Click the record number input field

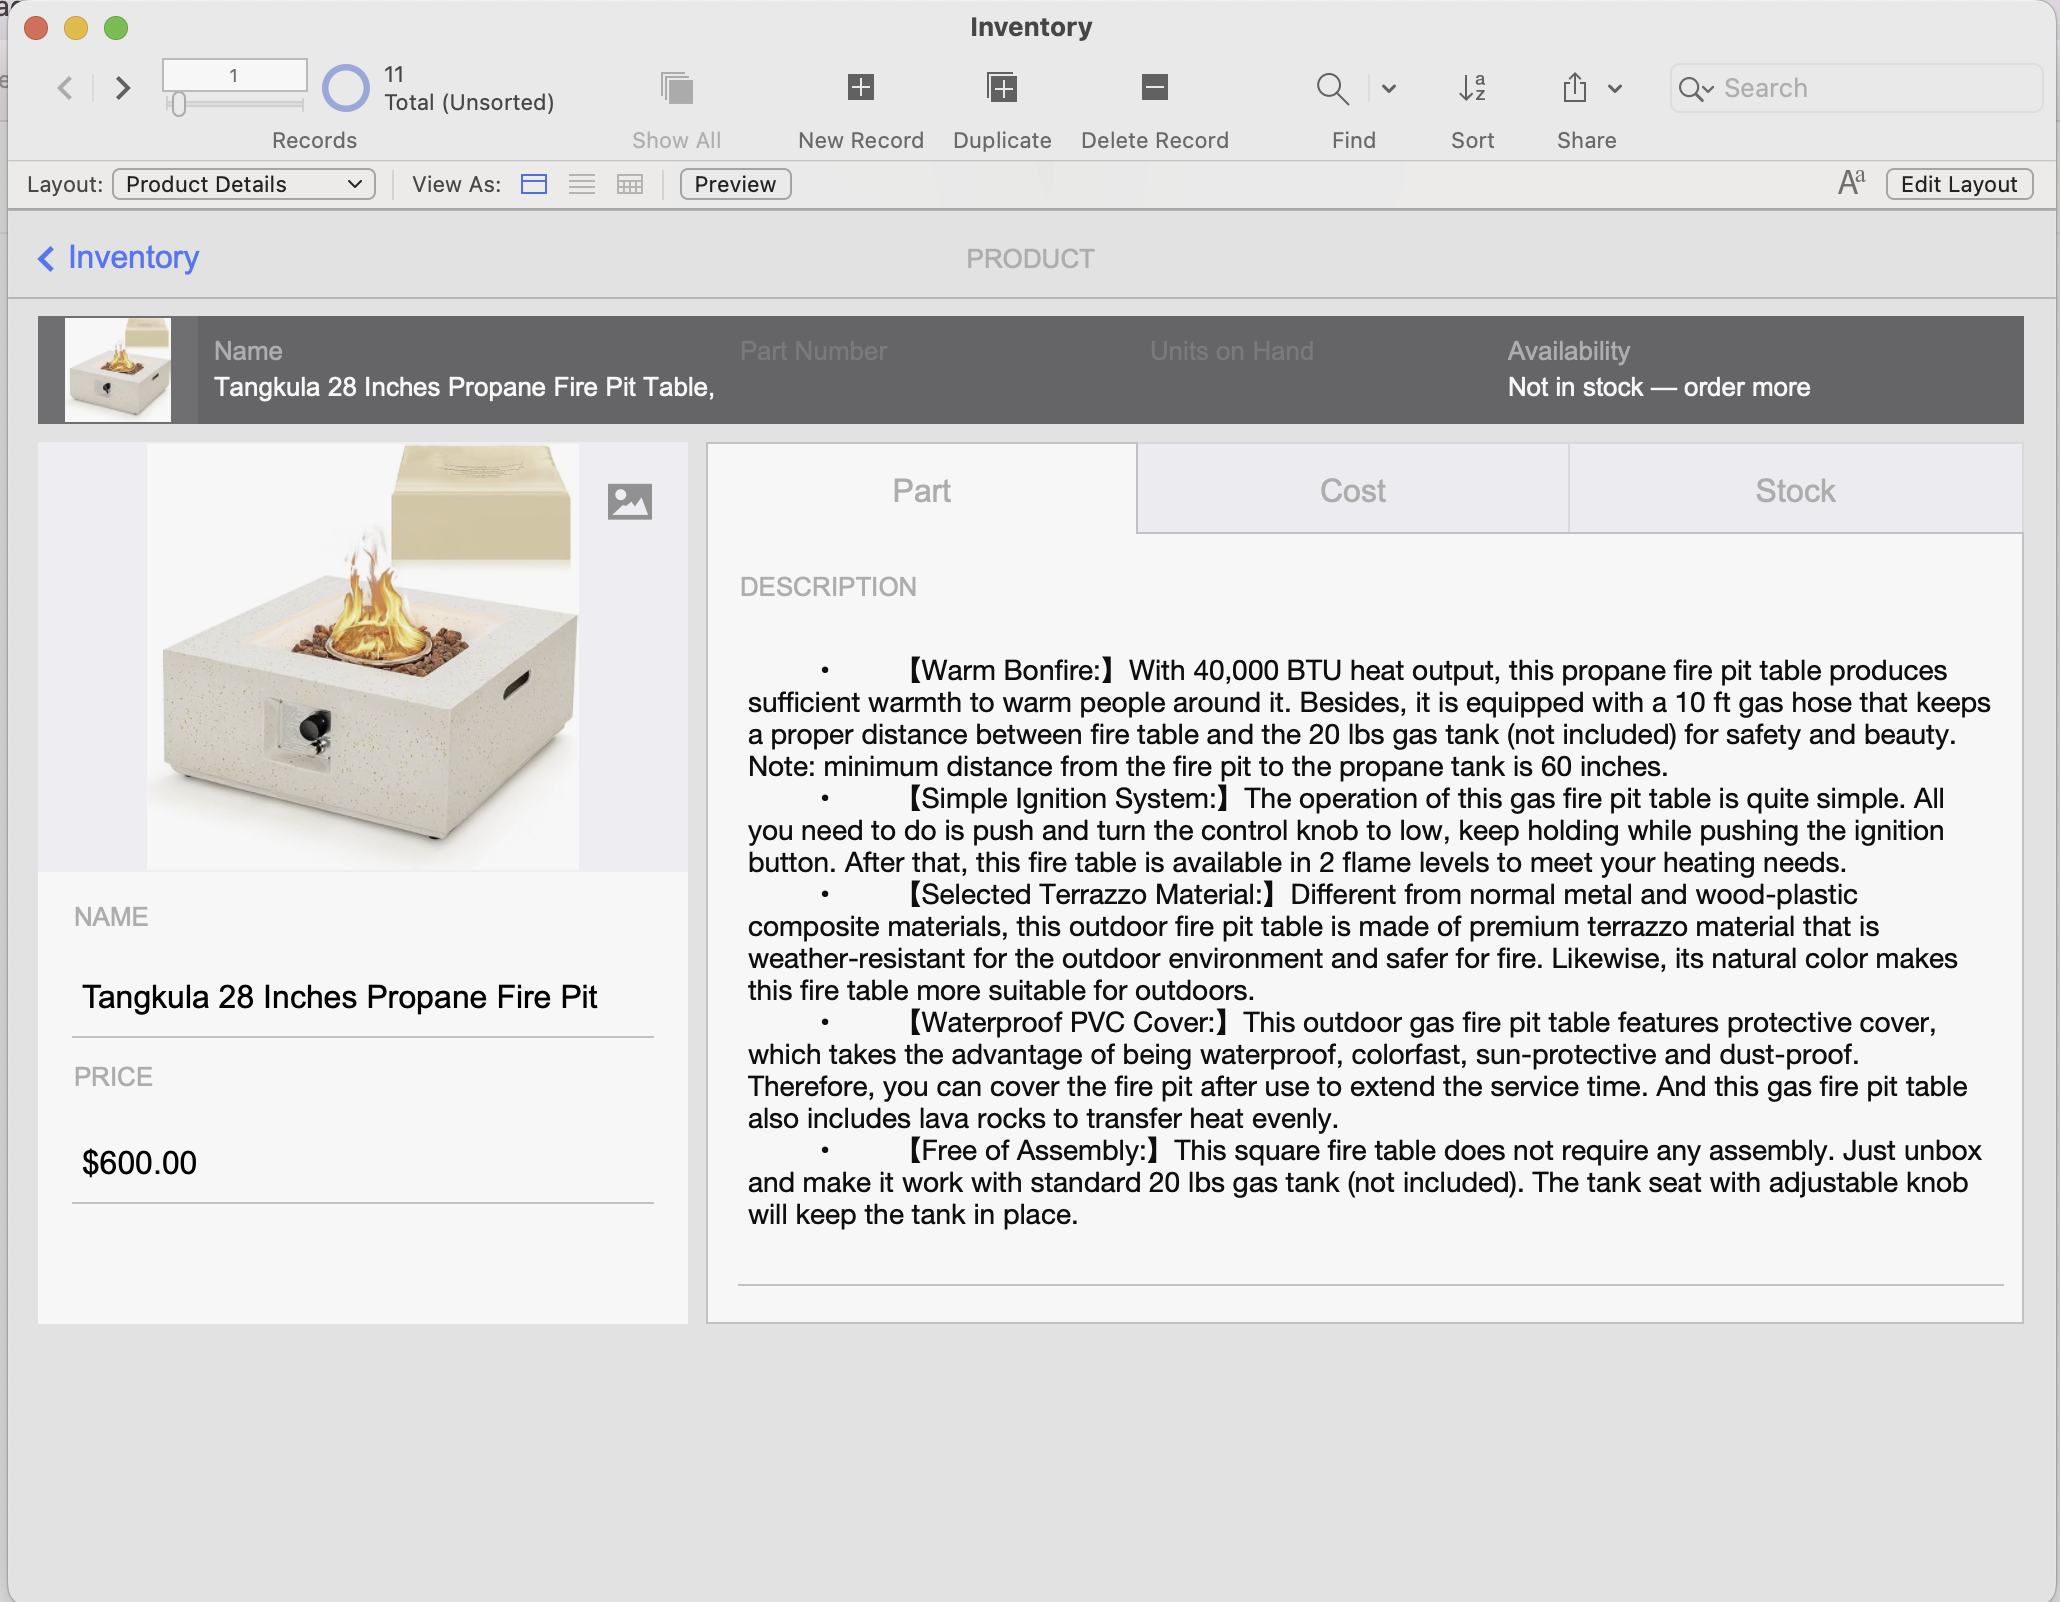click(234, 75)
